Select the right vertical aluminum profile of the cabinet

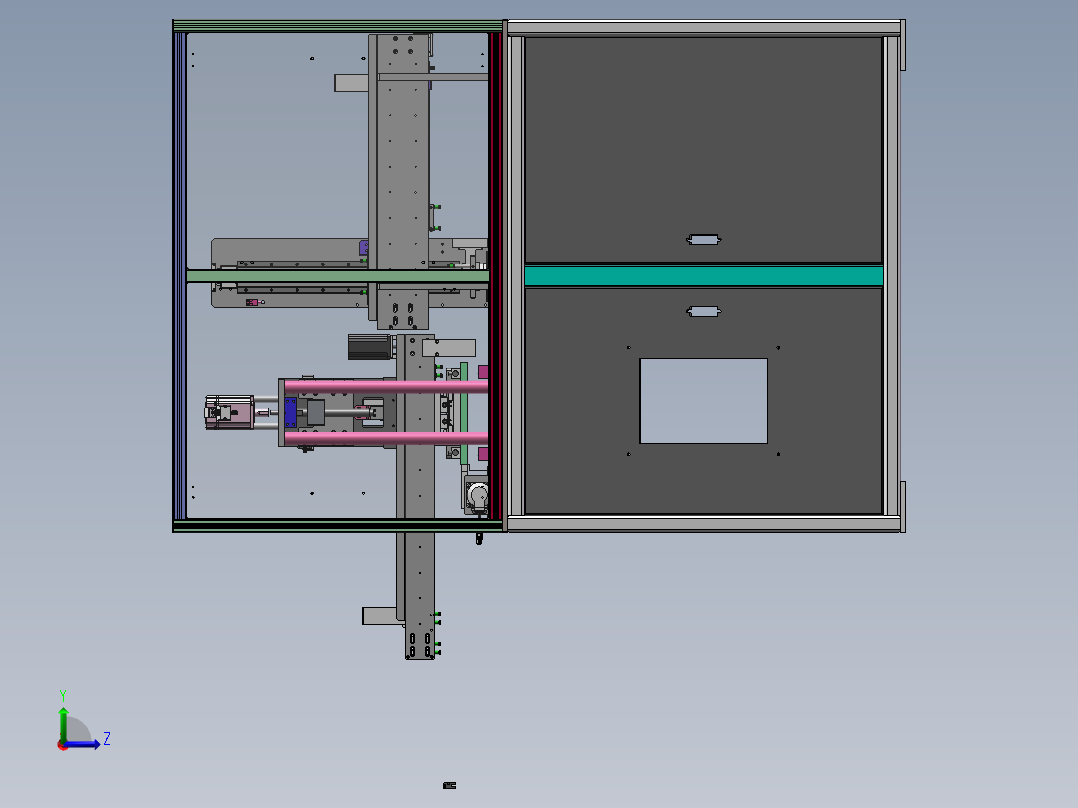[x=892, y=276]
